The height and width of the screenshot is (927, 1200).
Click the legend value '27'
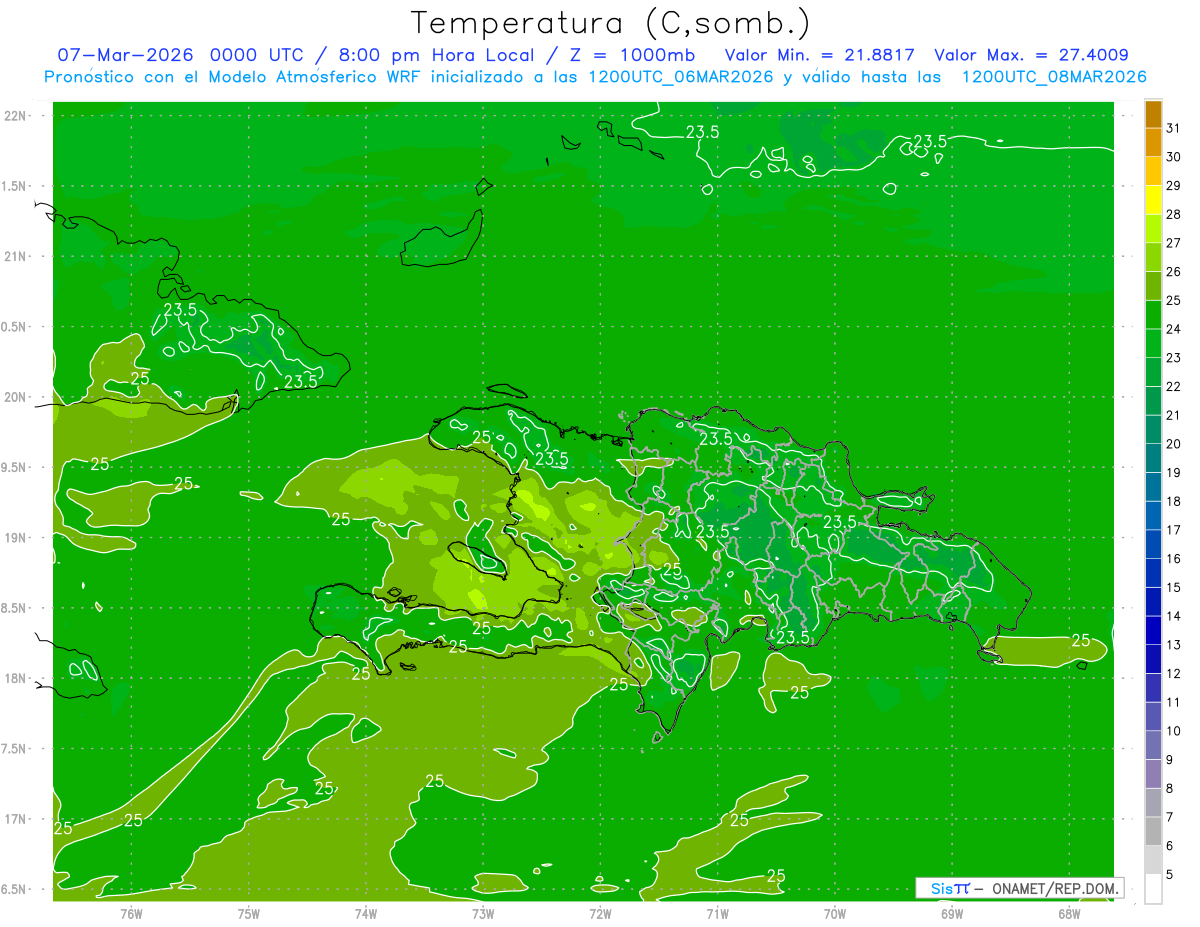(1173, 243)
